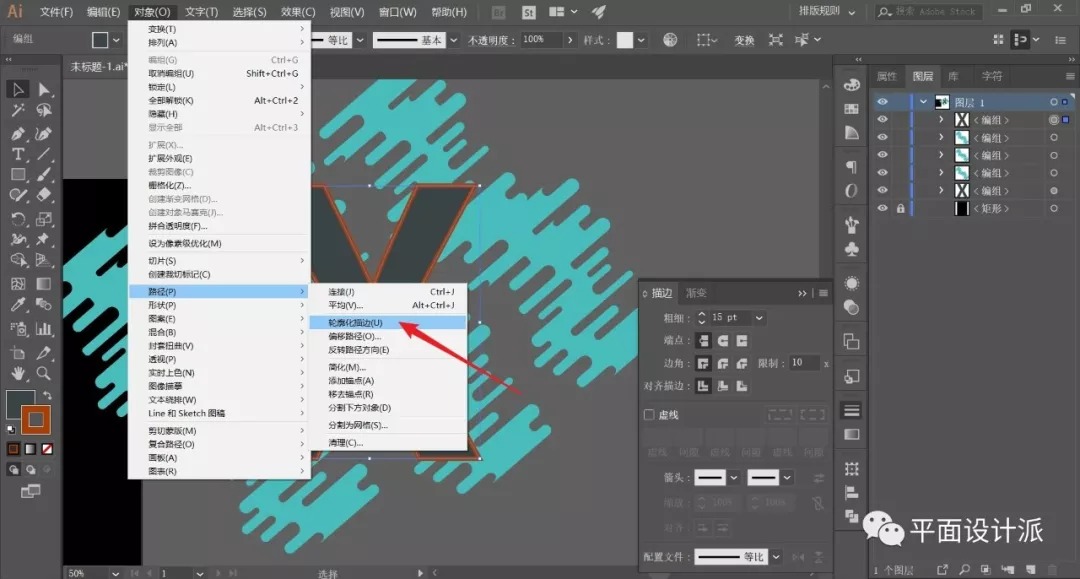Select the Eyedropper tool

18,304
